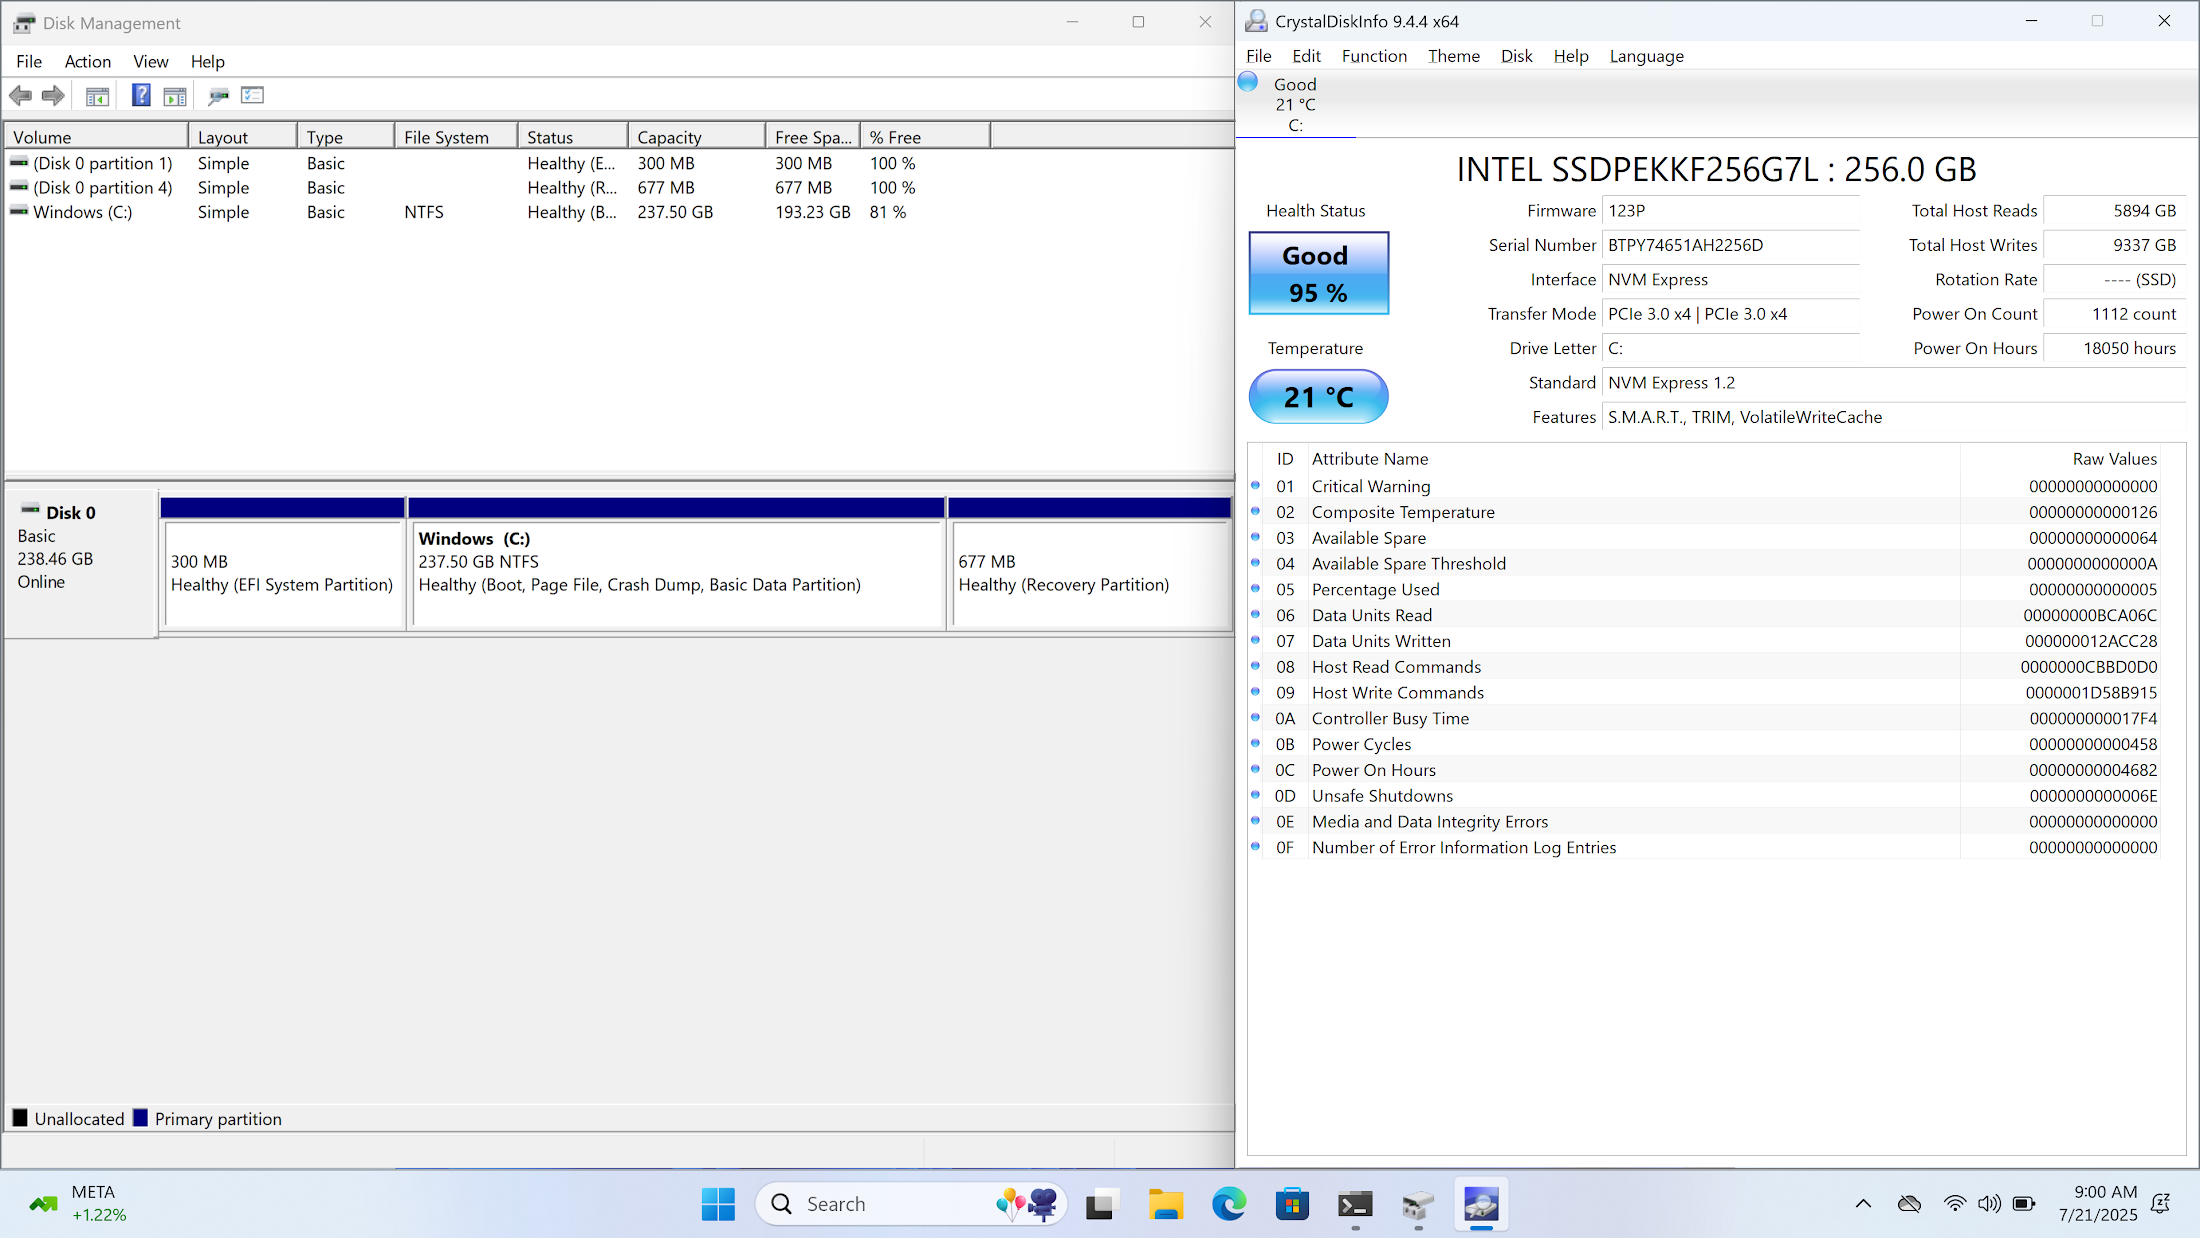
Task: Click the volume speaker icon in system tray
Action: point(1989,1203)
